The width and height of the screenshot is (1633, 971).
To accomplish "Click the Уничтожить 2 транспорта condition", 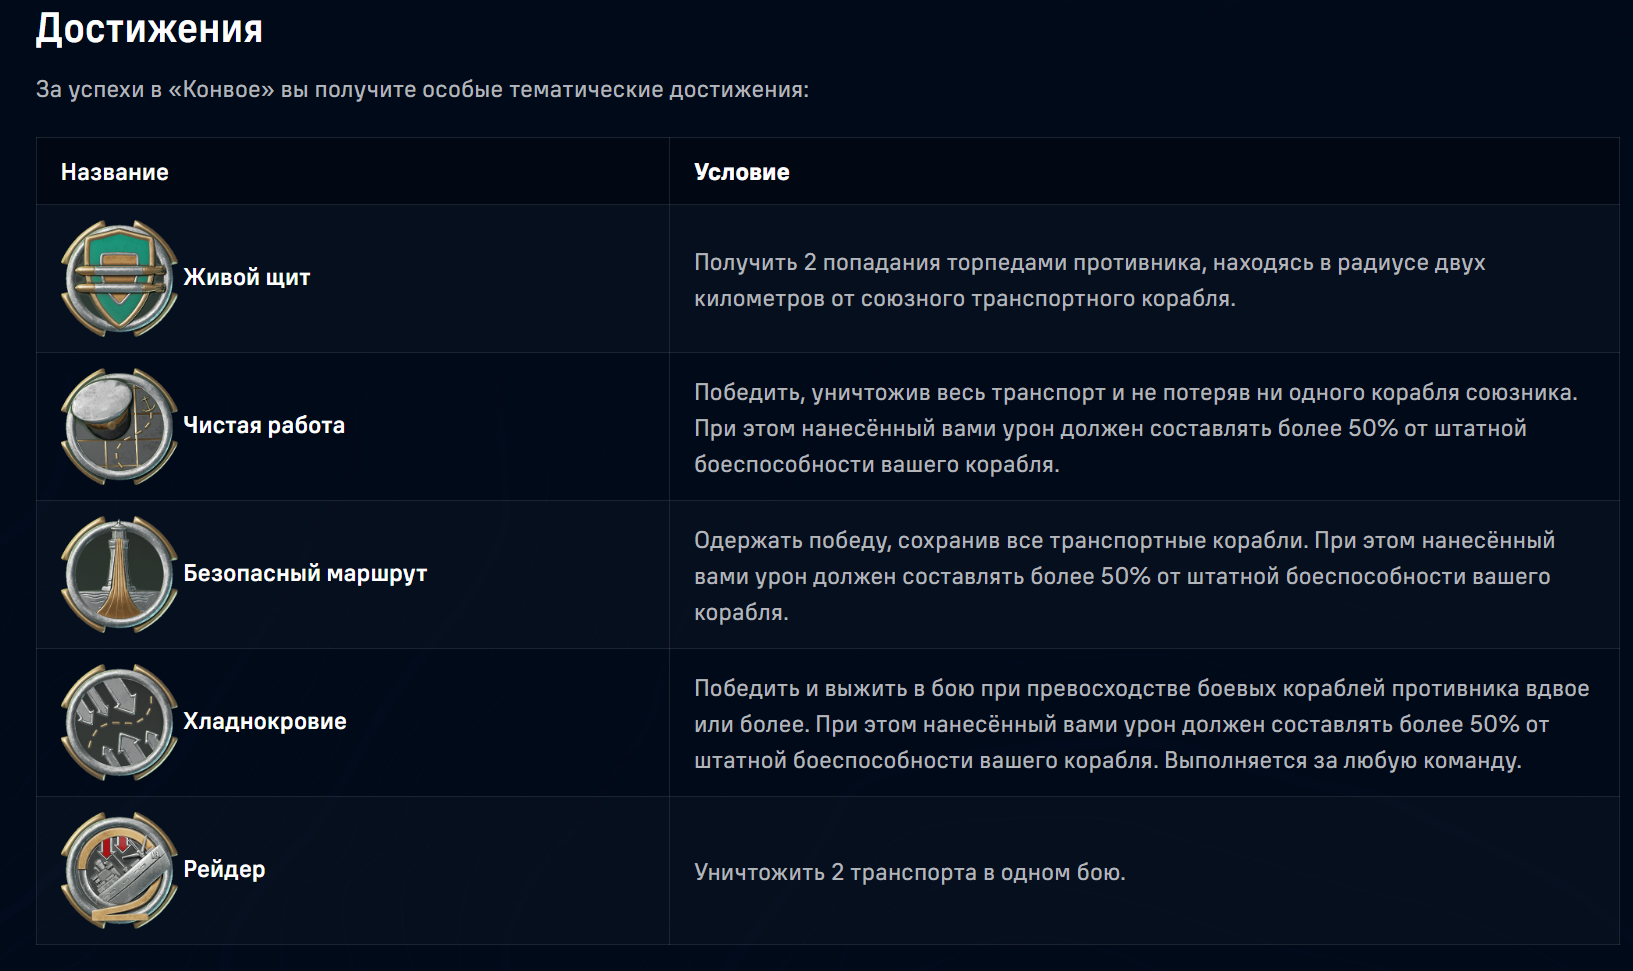I will pos(910,872).
